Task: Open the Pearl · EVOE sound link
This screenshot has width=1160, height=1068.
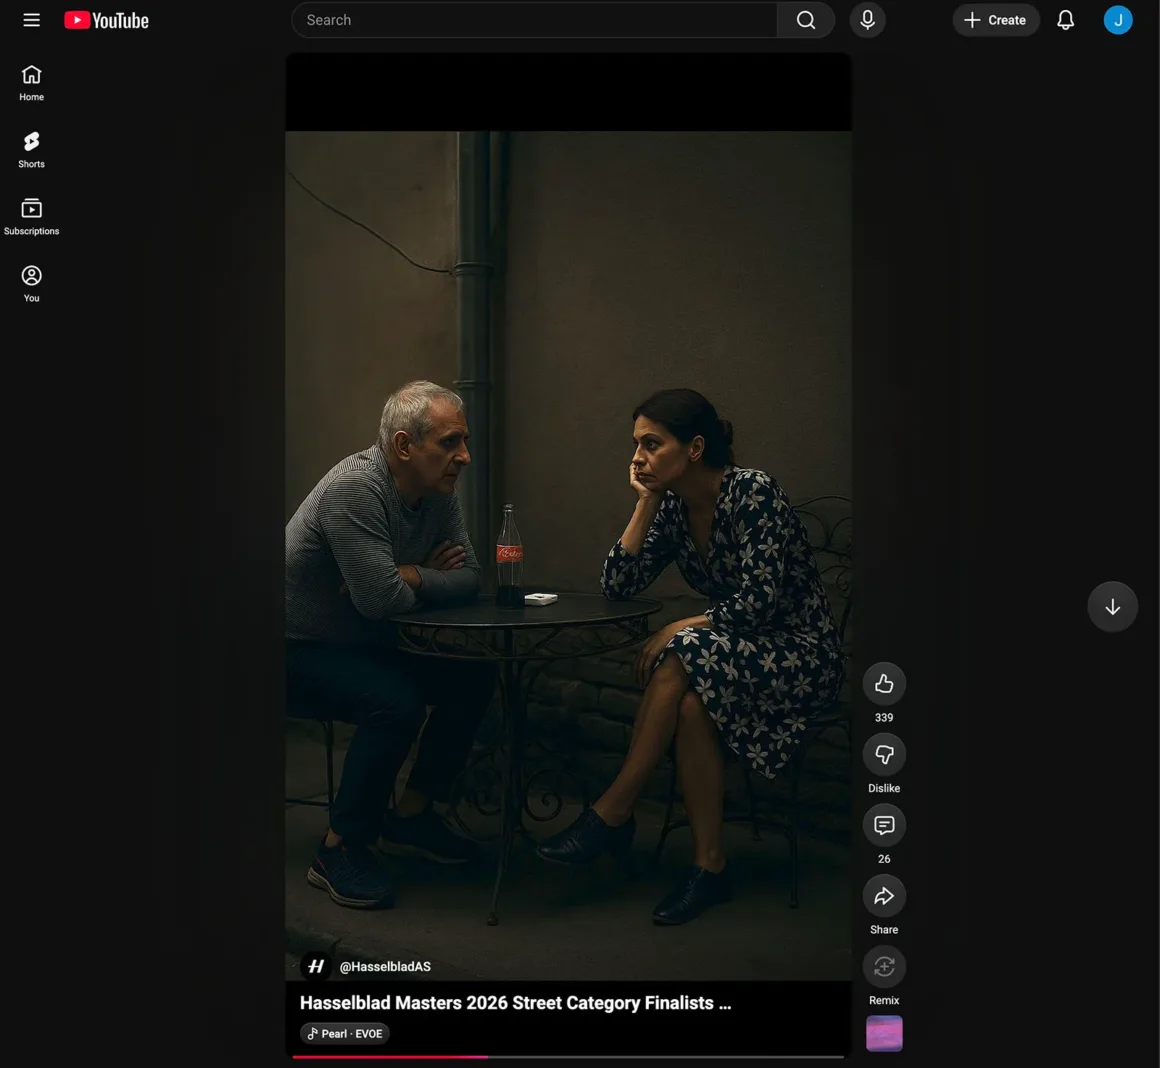Action: pos(345,1034)
